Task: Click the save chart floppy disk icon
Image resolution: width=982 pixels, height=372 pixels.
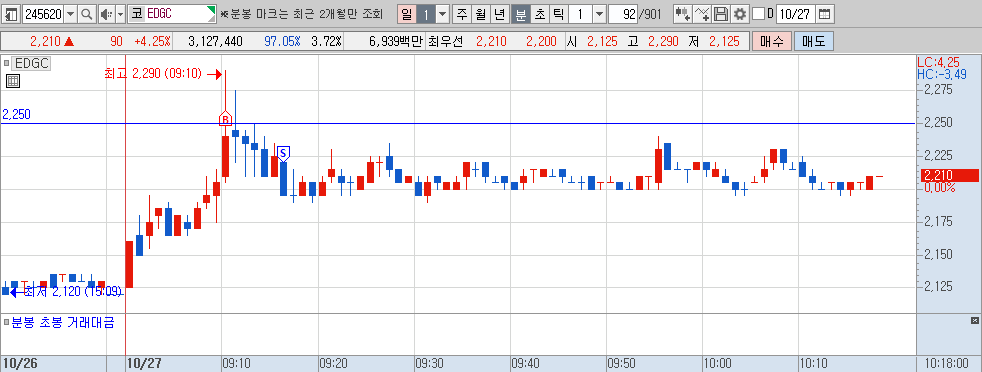Action: [x=721, y=13]
